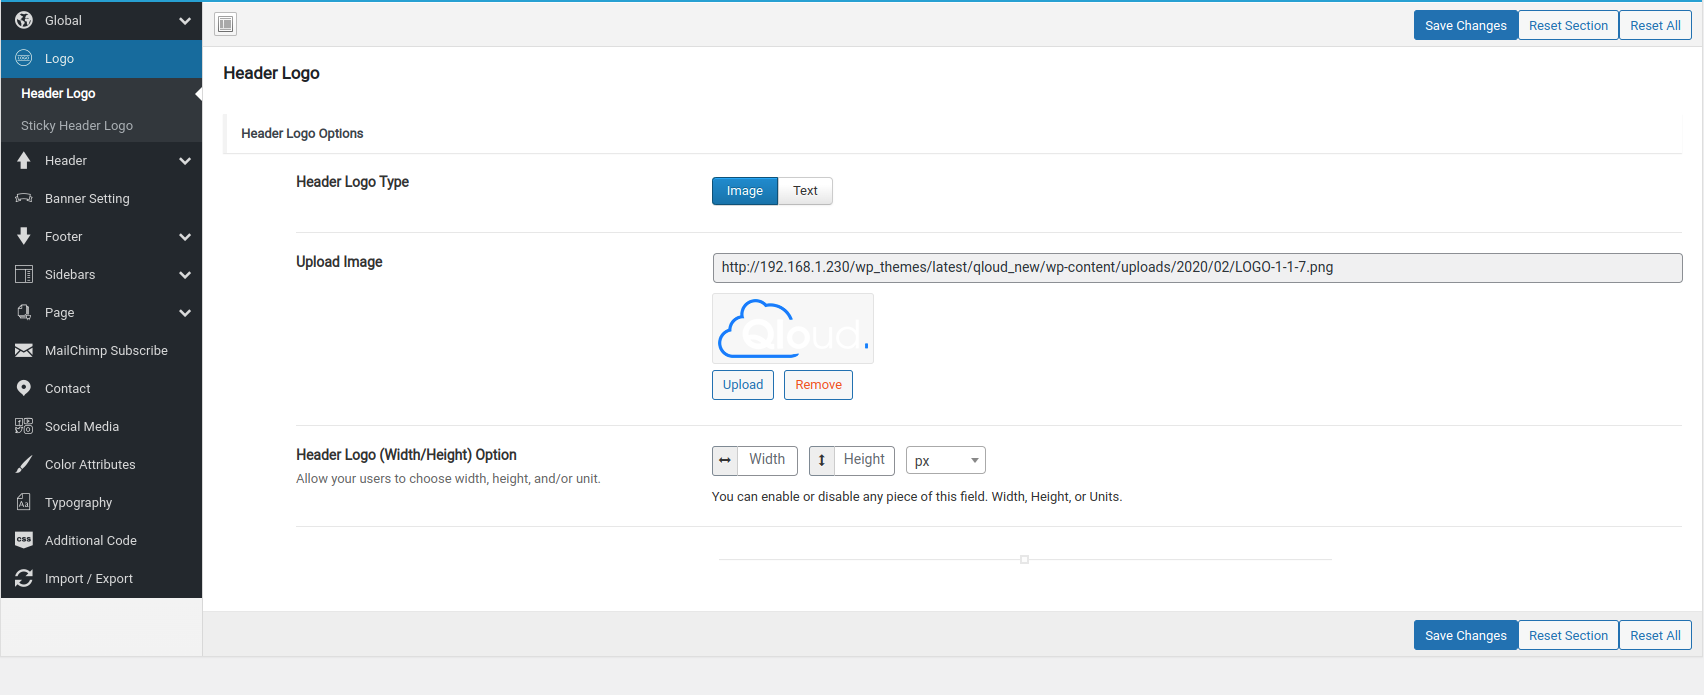The image size is (1704, 695).
Task: Click the Banner Setting icon
Action: coord(24,198)
